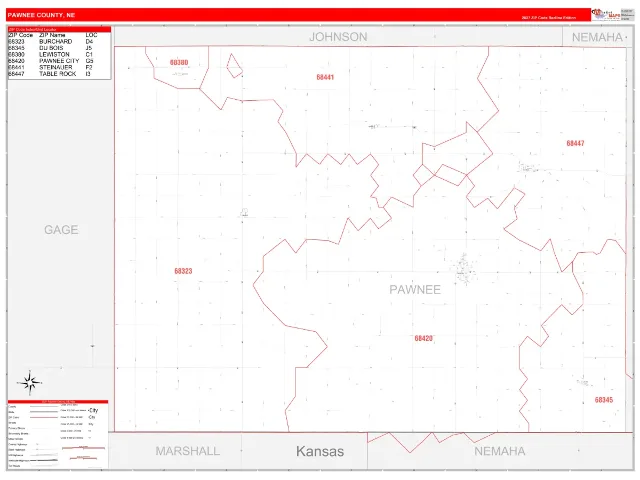
Task: Click the red 68441 ZIP label on the map
Action: (x=325, y=77)
